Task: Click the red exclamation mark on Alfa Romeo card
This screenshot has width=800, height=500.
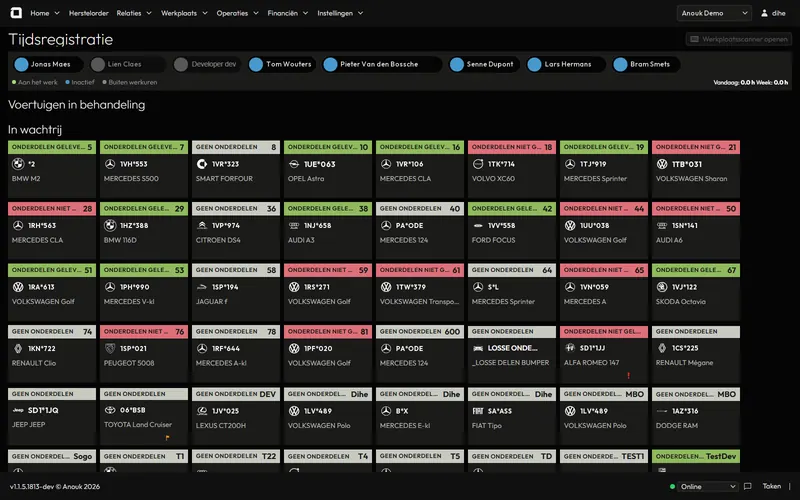Action: pyautogui.click(x=629, y=376)
